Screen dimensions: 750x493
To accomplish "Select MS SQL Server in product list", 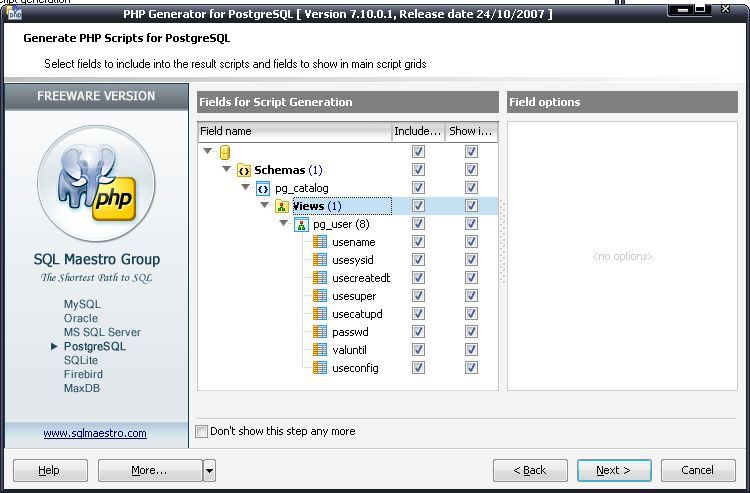I will (102, 332).
